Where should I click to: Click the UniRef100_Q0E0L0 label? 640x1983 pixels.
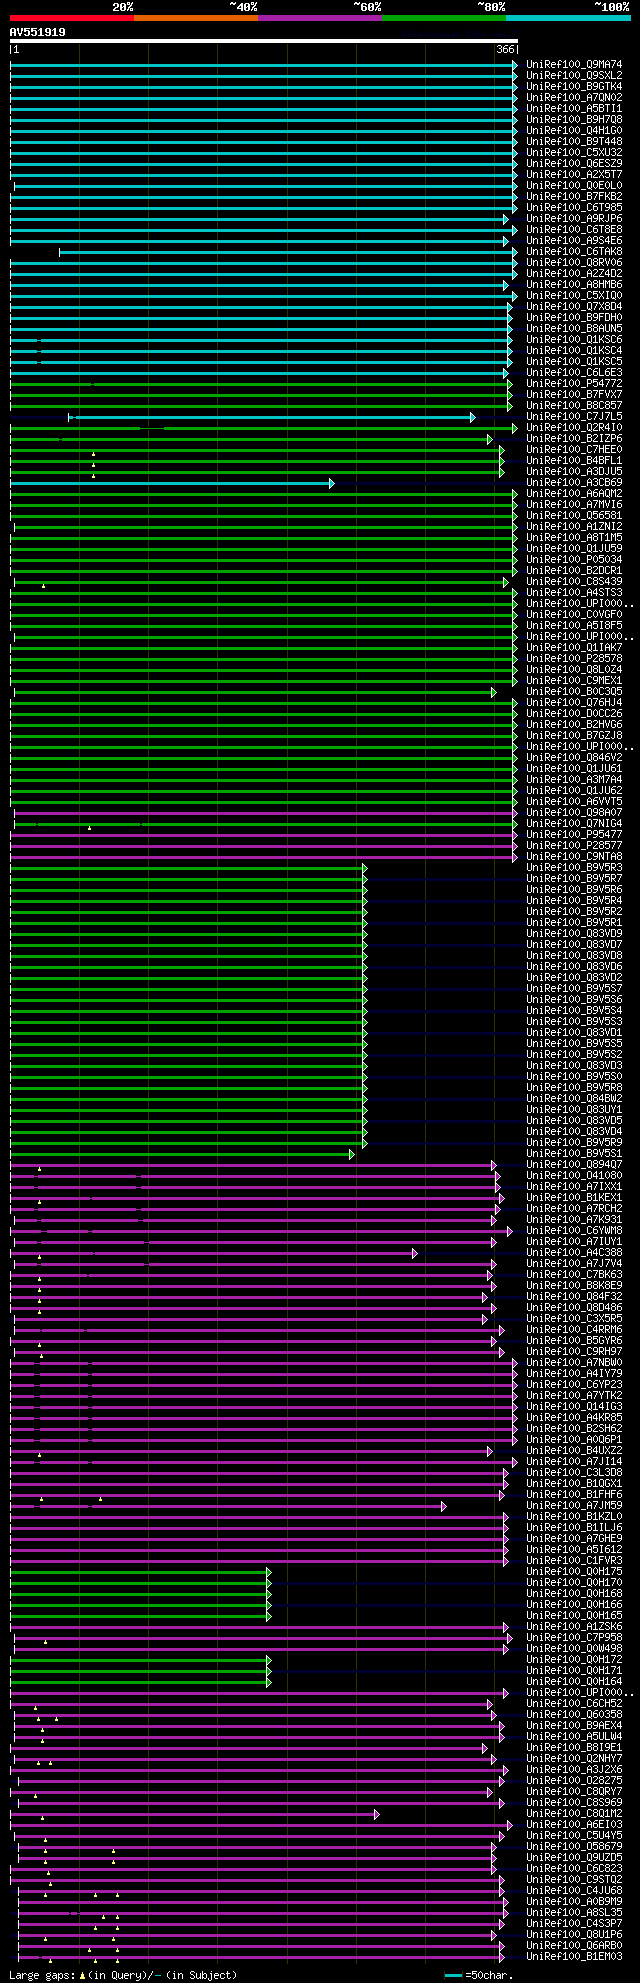574,186
